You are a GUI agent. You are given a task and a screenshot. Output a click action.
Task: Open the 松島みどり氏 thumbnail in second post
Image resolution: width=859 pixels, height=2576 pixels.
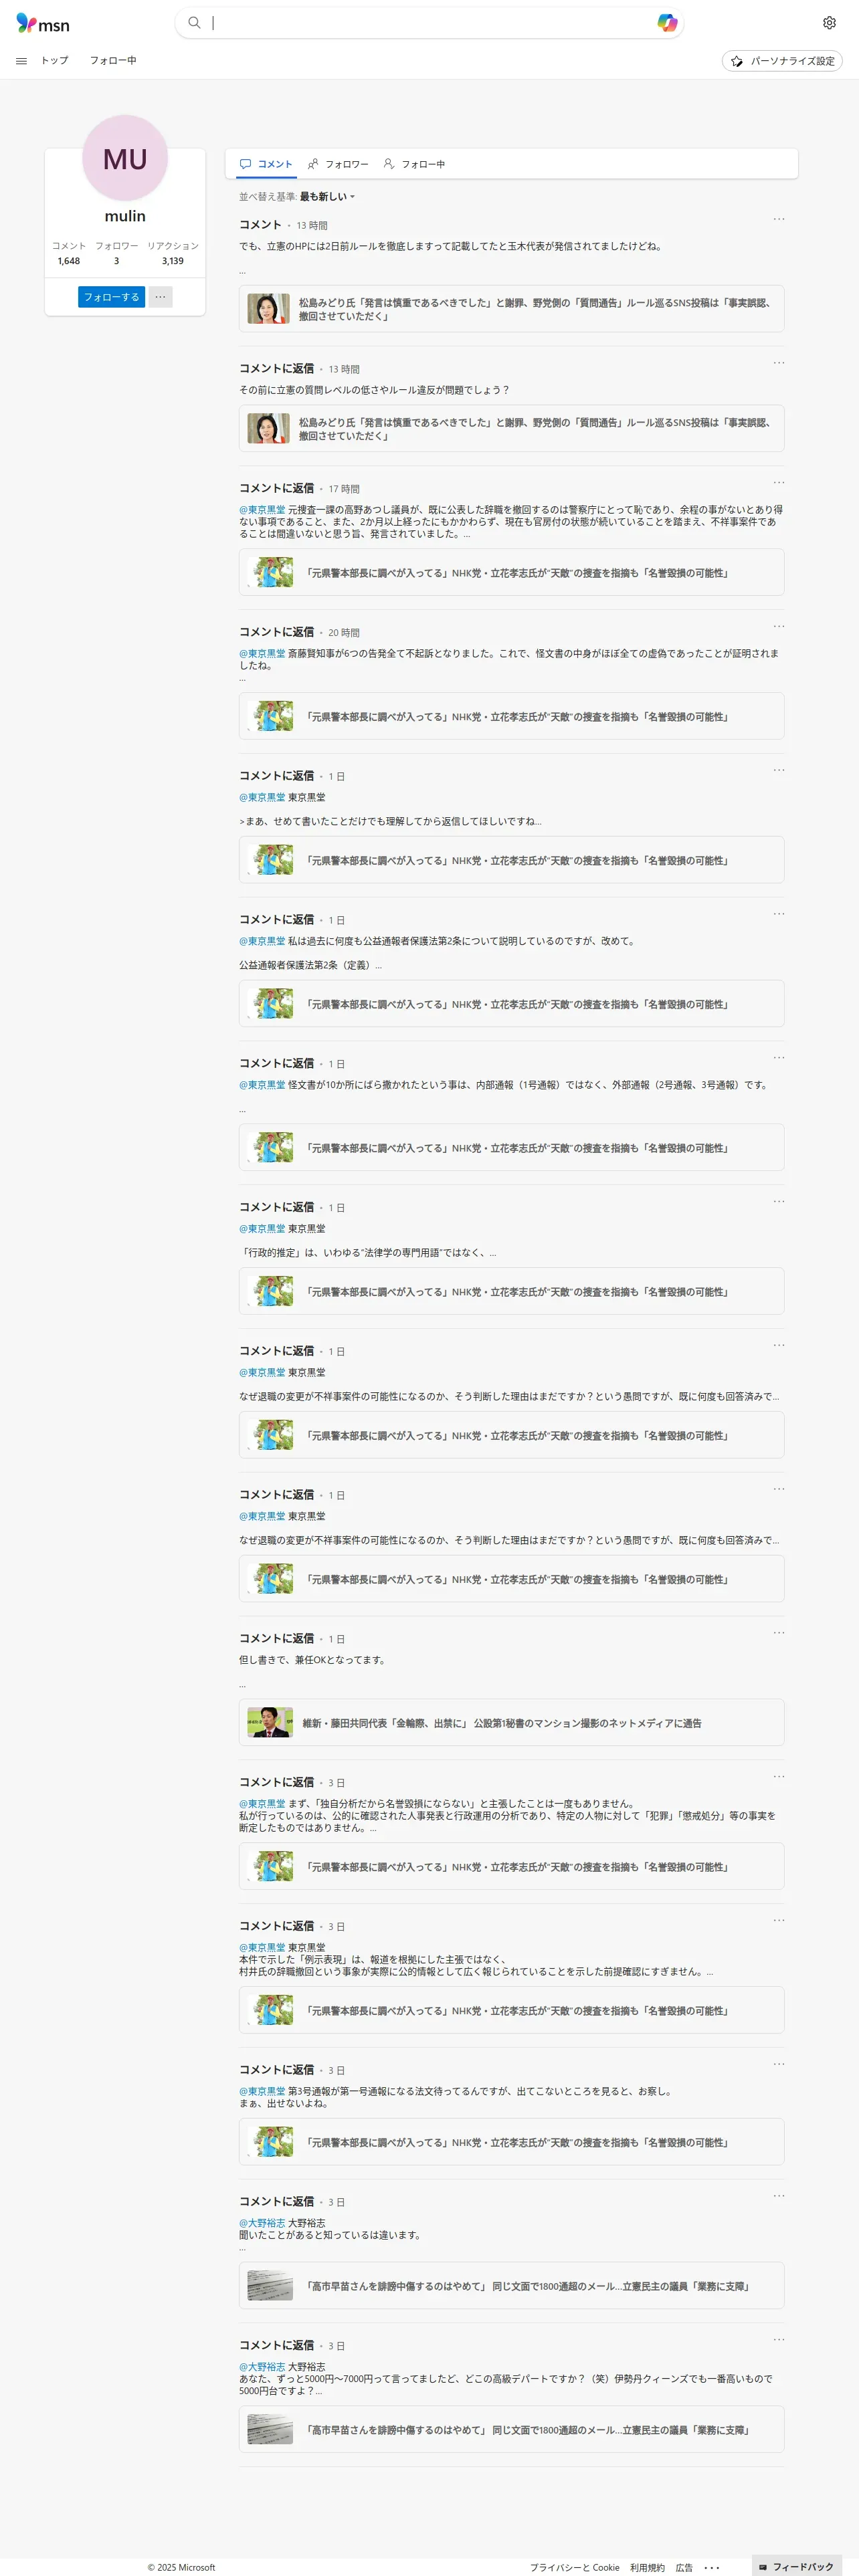coord(269,428)
